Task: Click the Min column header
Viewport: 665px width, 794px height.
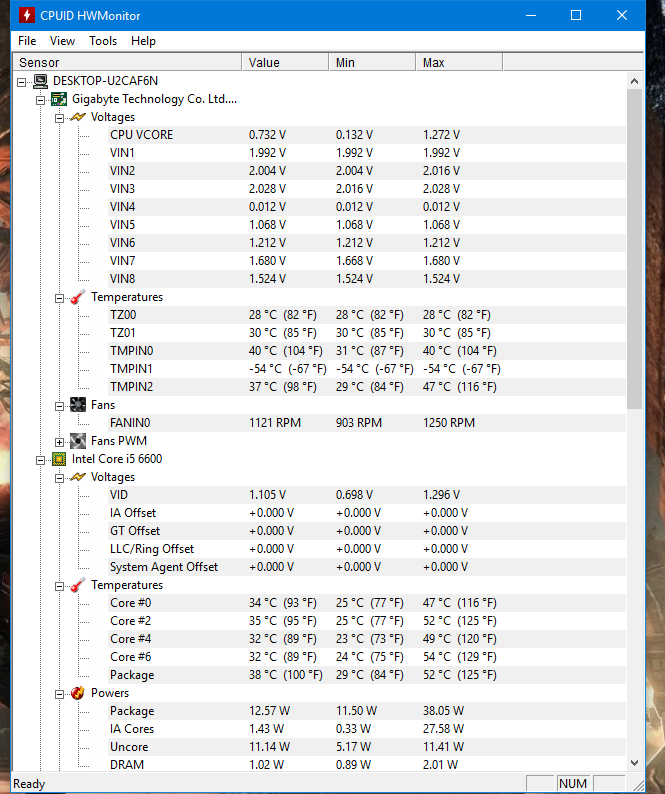Action: [373, 62]
